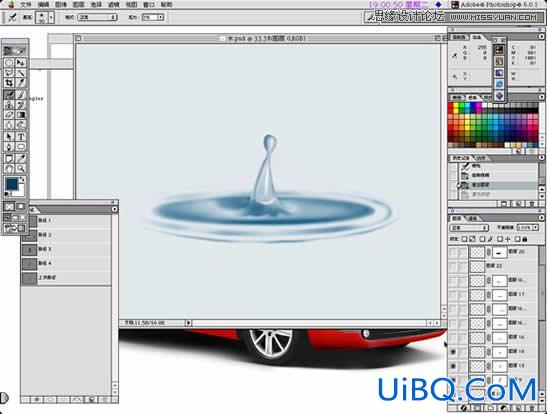Viewport: 547px width, 414px height.
Task: Select the Notes tool
Action: (9, 159)
